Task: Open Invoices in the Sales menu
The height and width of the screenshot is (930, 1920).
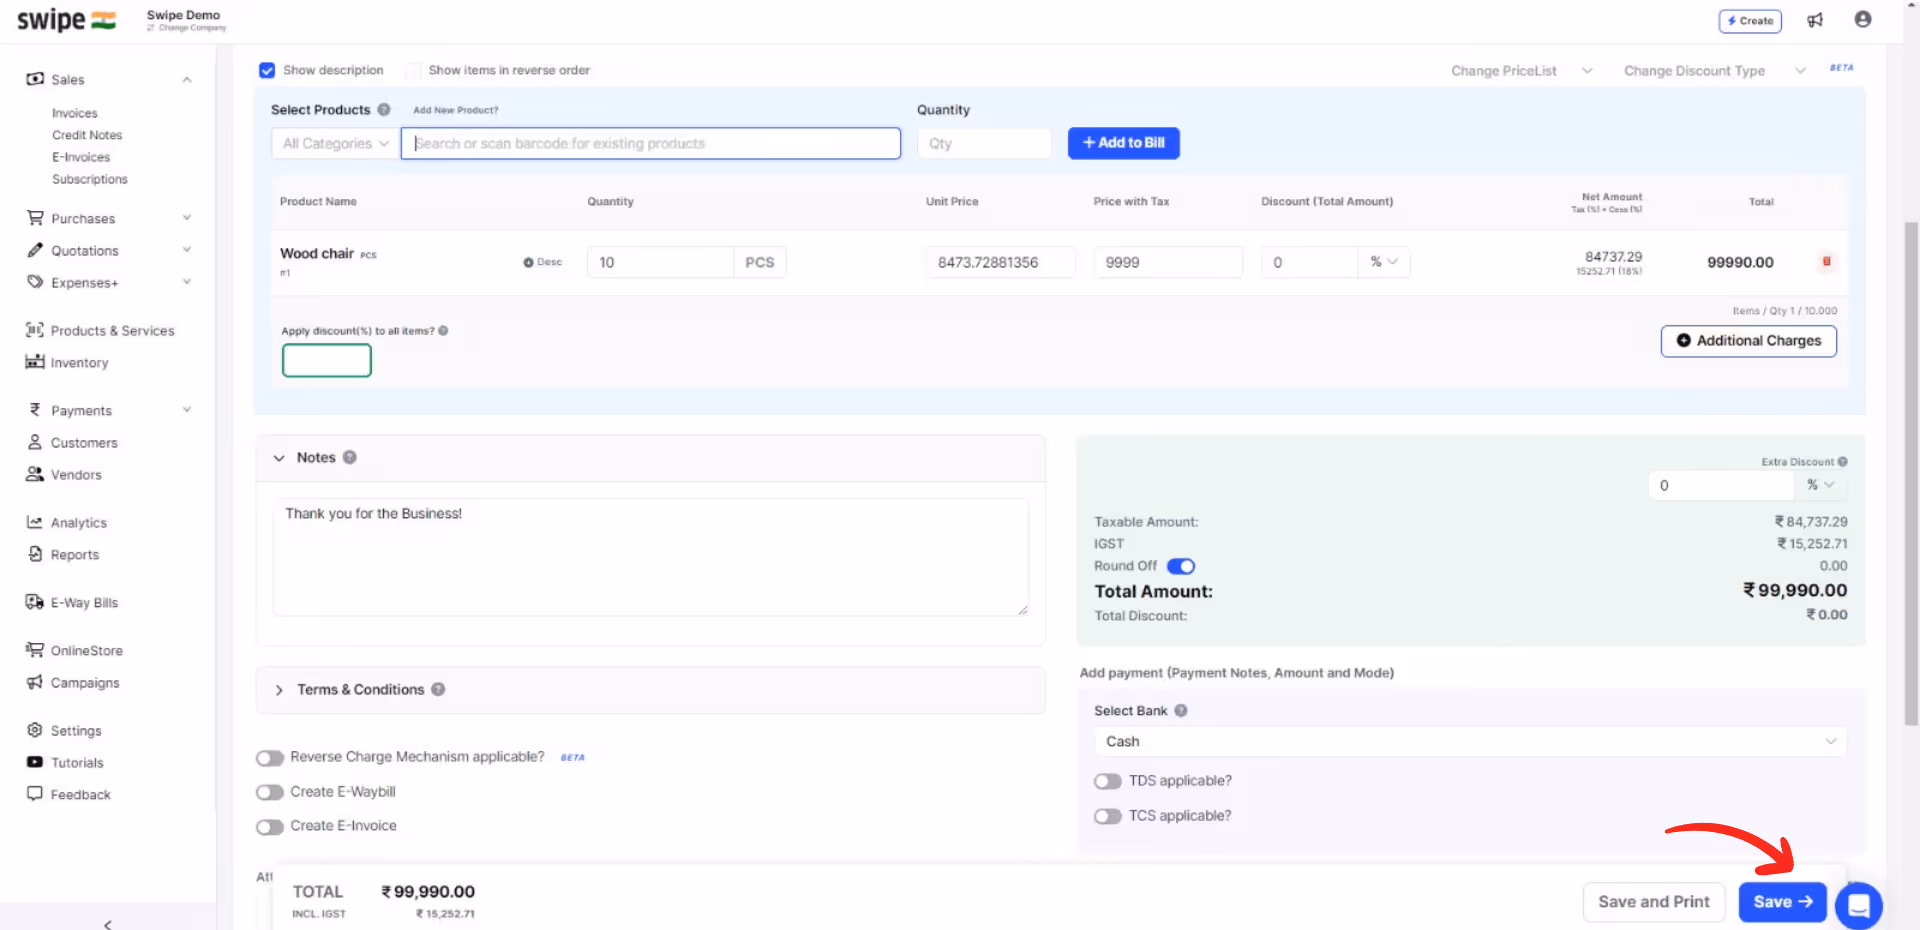Action: coord(75,113)
